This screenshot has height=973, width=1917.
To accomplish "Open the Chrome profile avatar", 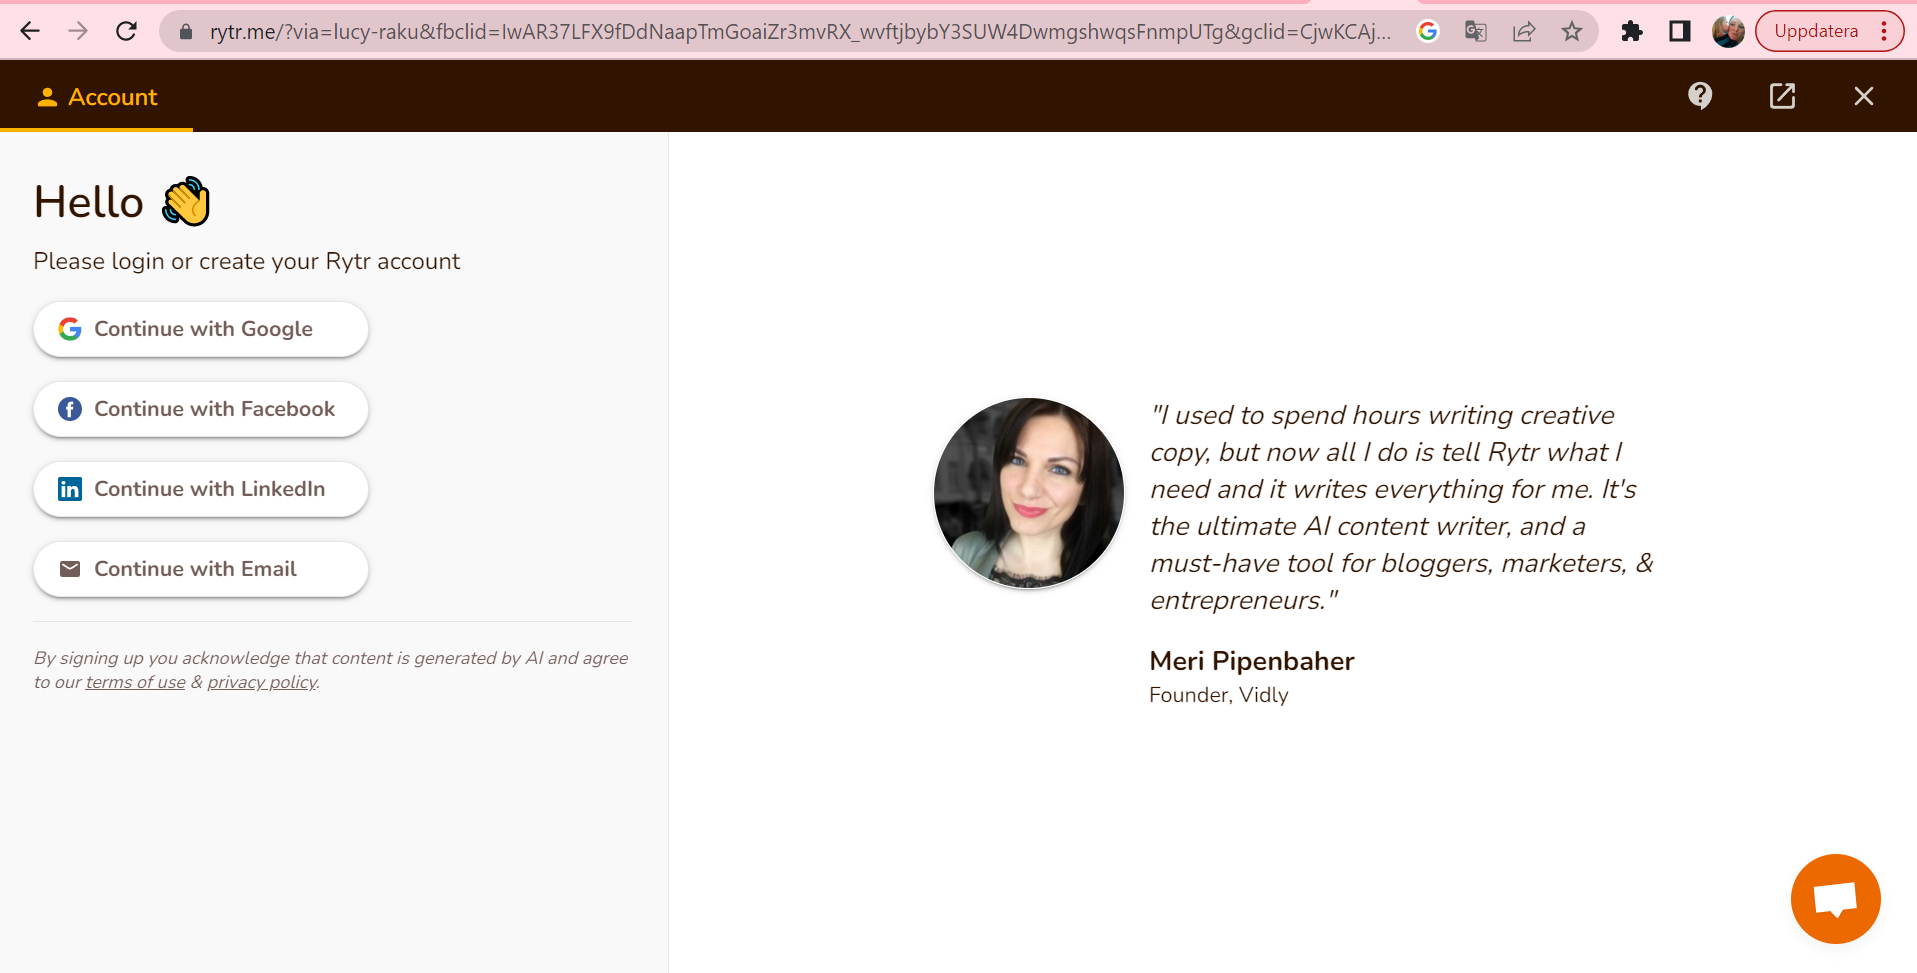I will (1728, 32).
